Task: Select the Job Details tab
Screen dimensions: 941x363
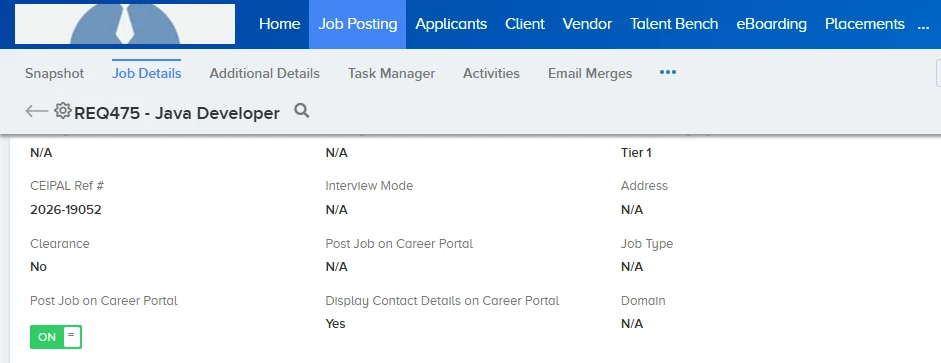Action: point(146,73)
